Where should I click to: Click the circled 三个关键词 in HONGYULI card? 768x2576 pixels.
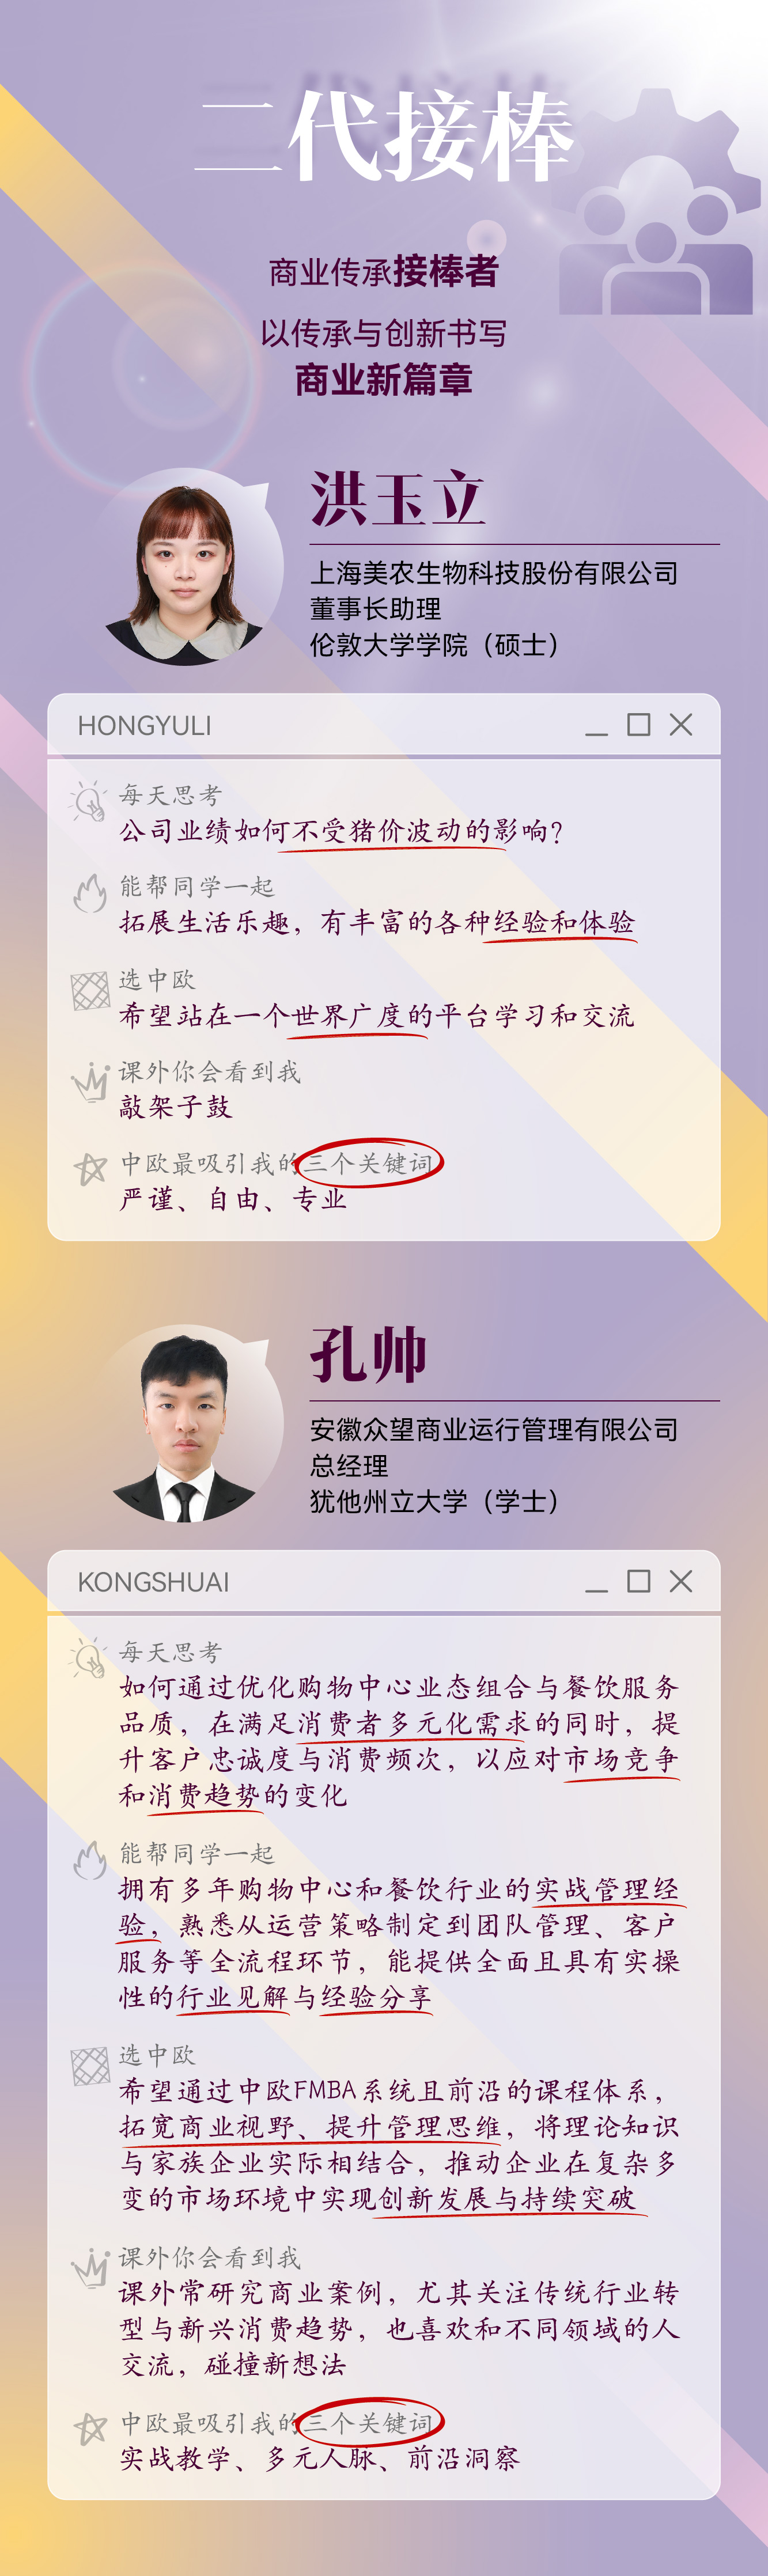point(369,1163)
